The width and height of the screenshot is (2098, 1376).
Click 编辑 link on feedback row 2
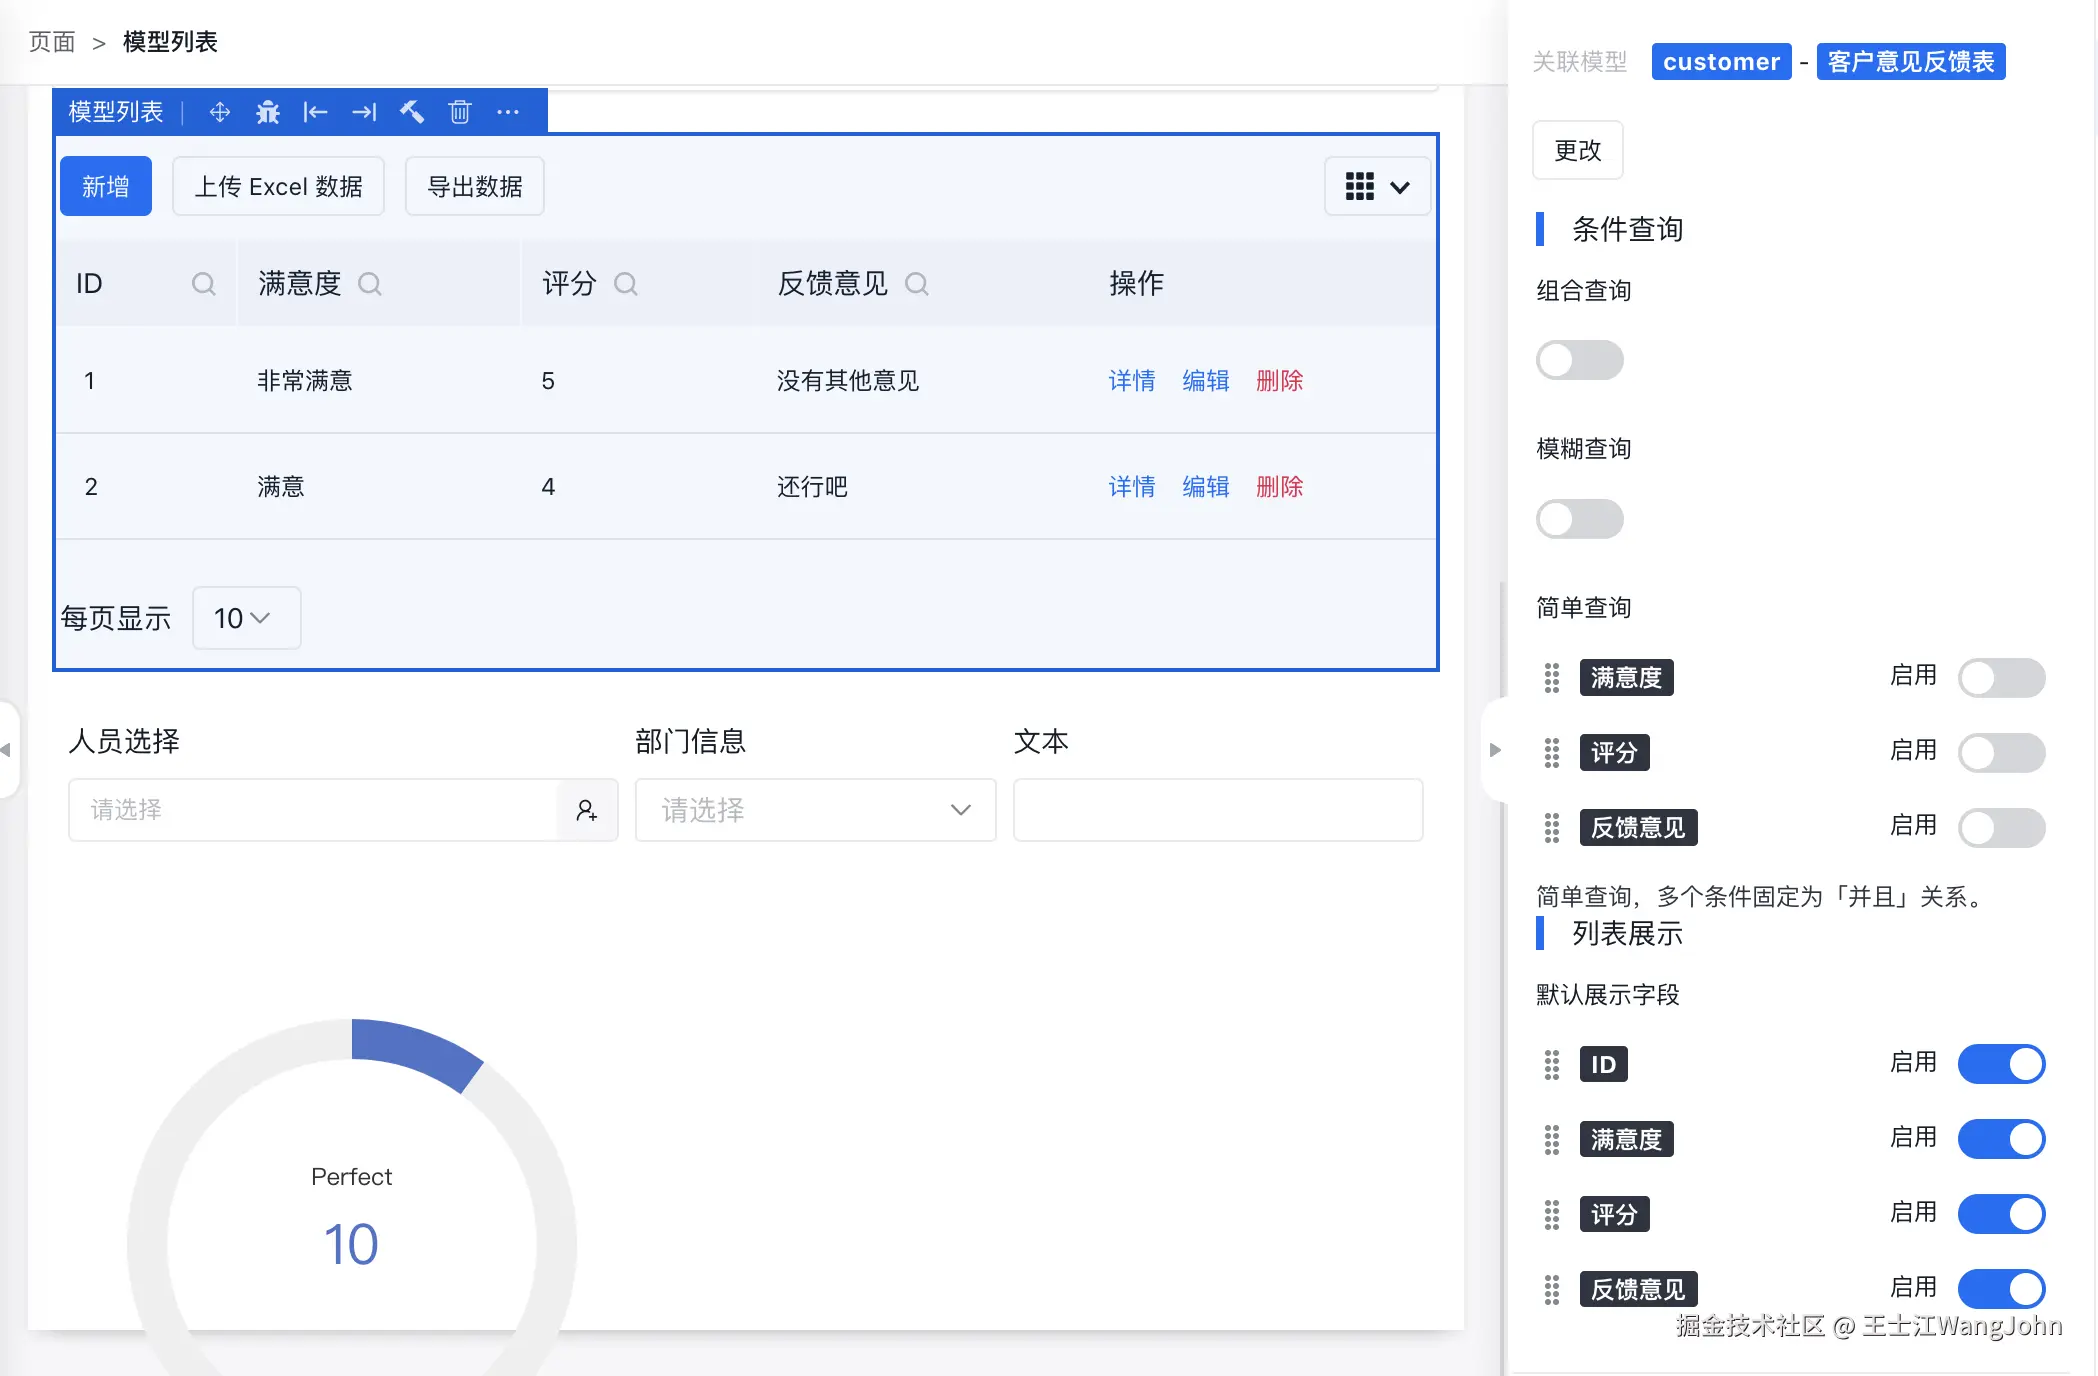1205,487
